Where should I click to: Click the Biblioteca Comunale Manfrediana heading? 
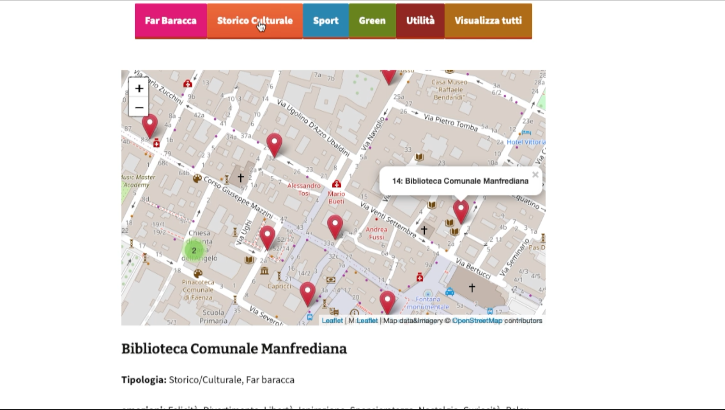234,349
